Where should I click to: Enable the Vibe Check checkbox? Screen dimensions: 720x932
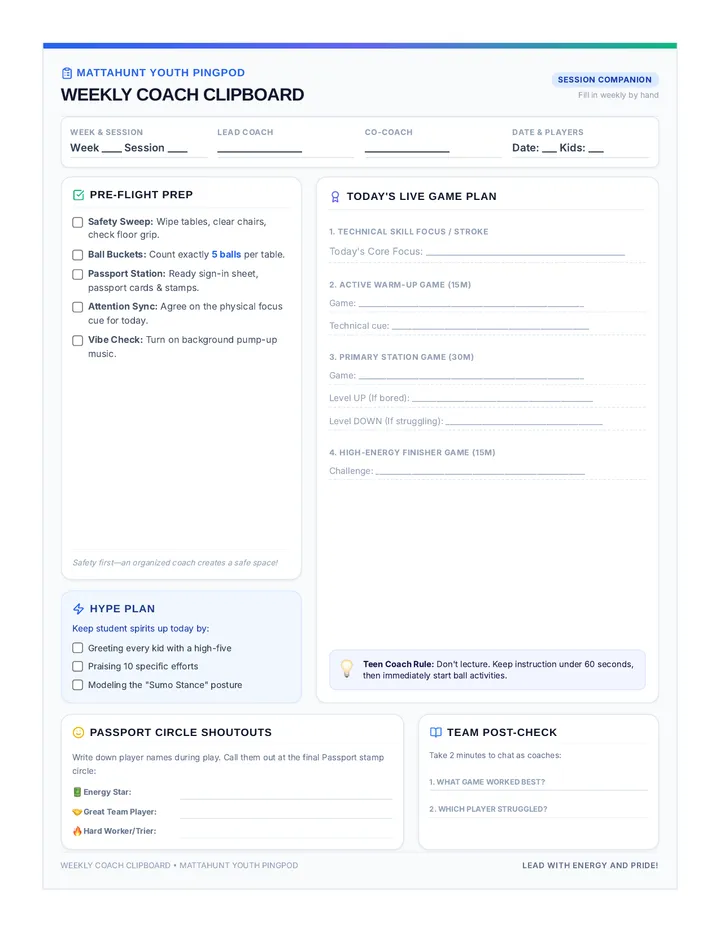77,341
